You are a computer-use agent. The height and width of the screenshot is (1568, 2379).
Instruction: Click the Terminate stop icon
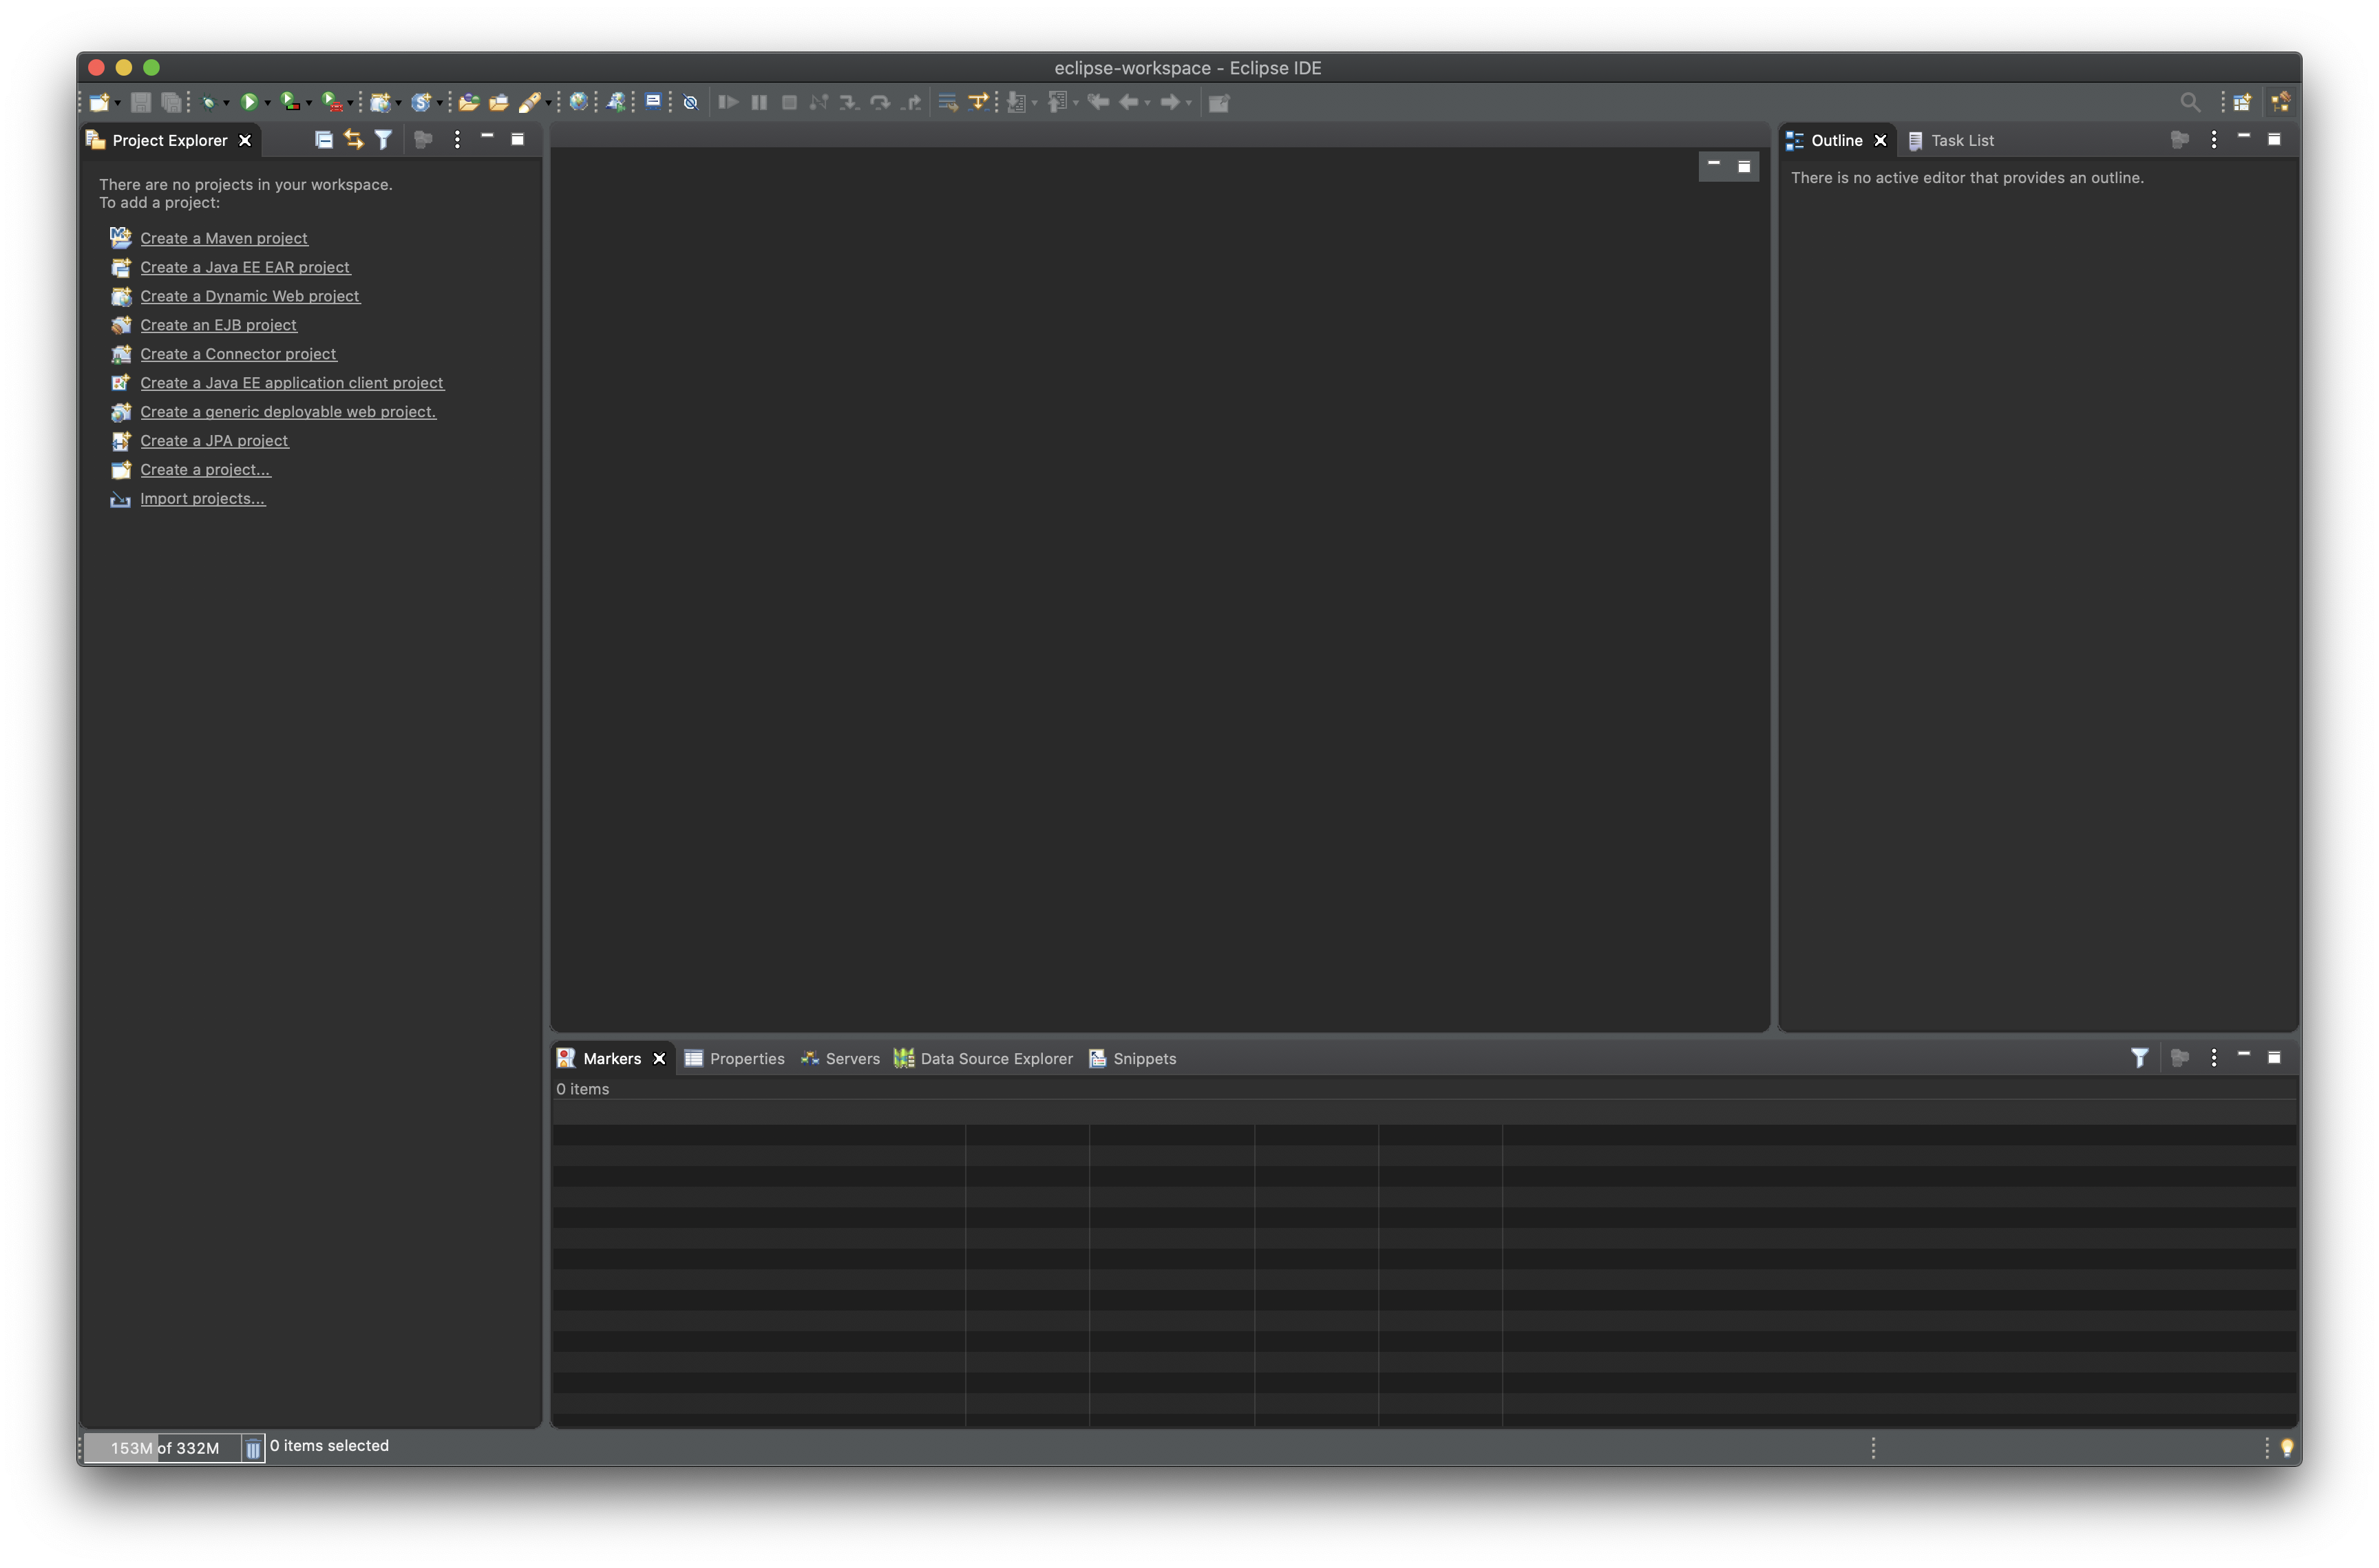pyautogui.click(x=789, y=102)
